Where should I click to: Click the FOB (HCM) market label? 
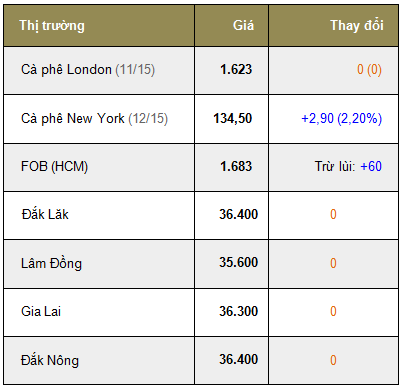[x=54, y=166]
